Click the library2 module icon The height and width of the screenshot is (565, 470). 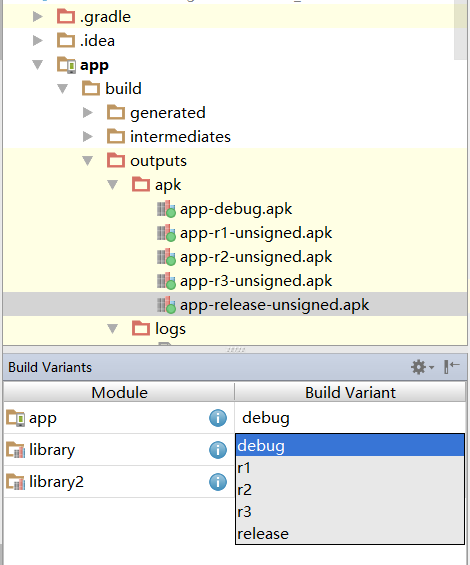15,482
